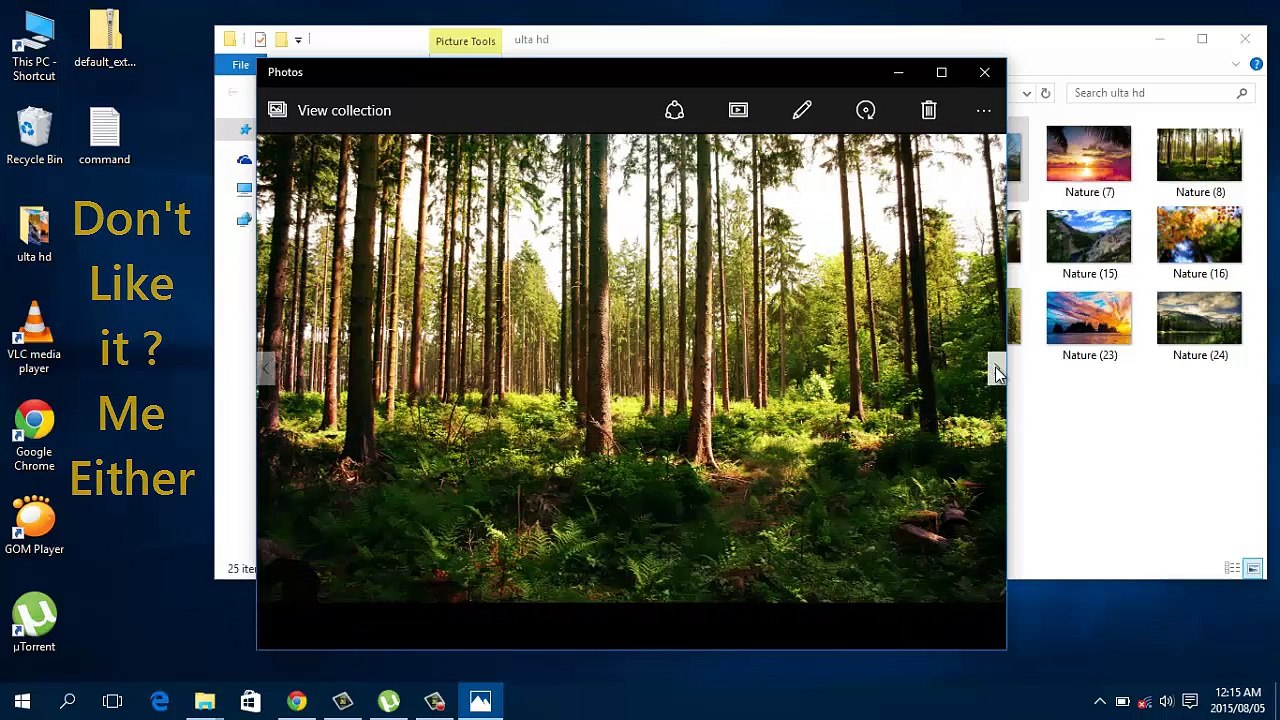This screenshot has width=1280, height=720.
Task: Click the taskbar search magnifier
Action: [68, 701]
